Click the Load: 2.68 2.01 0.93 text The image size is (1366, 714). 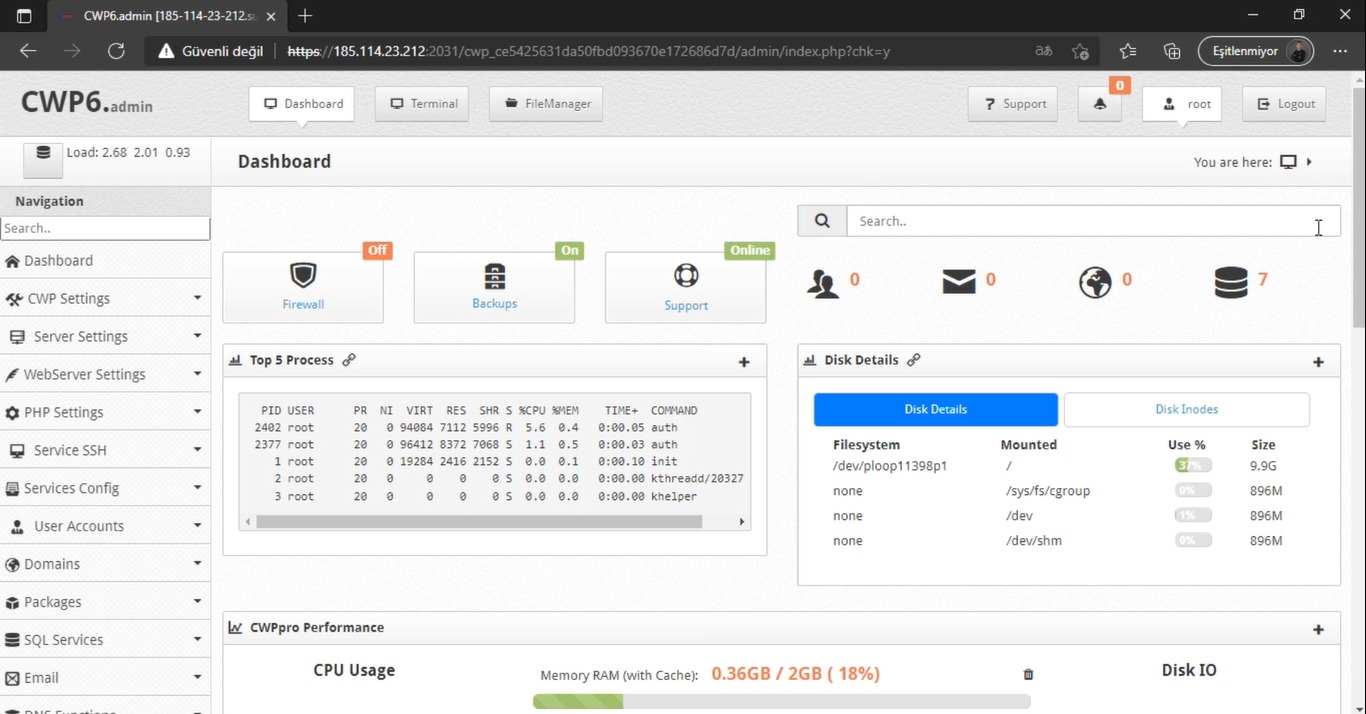tap(128, 153)
